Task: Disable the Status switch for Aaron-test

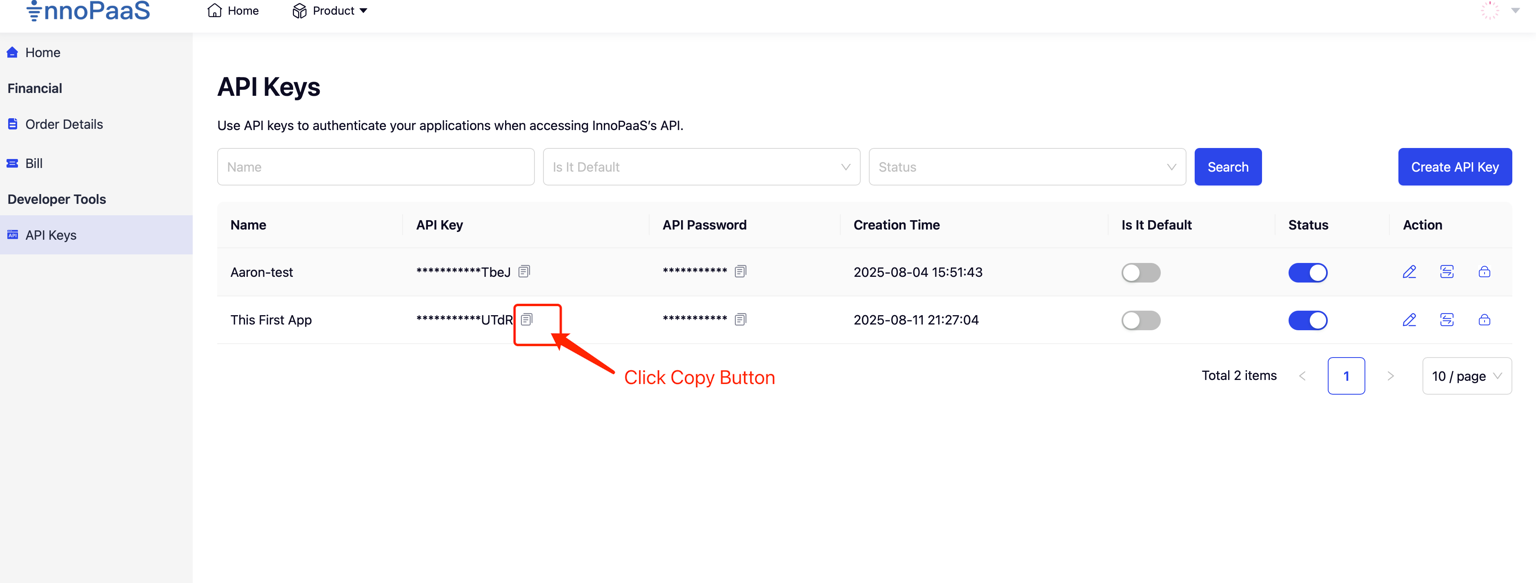Action: pos(1307,273)
